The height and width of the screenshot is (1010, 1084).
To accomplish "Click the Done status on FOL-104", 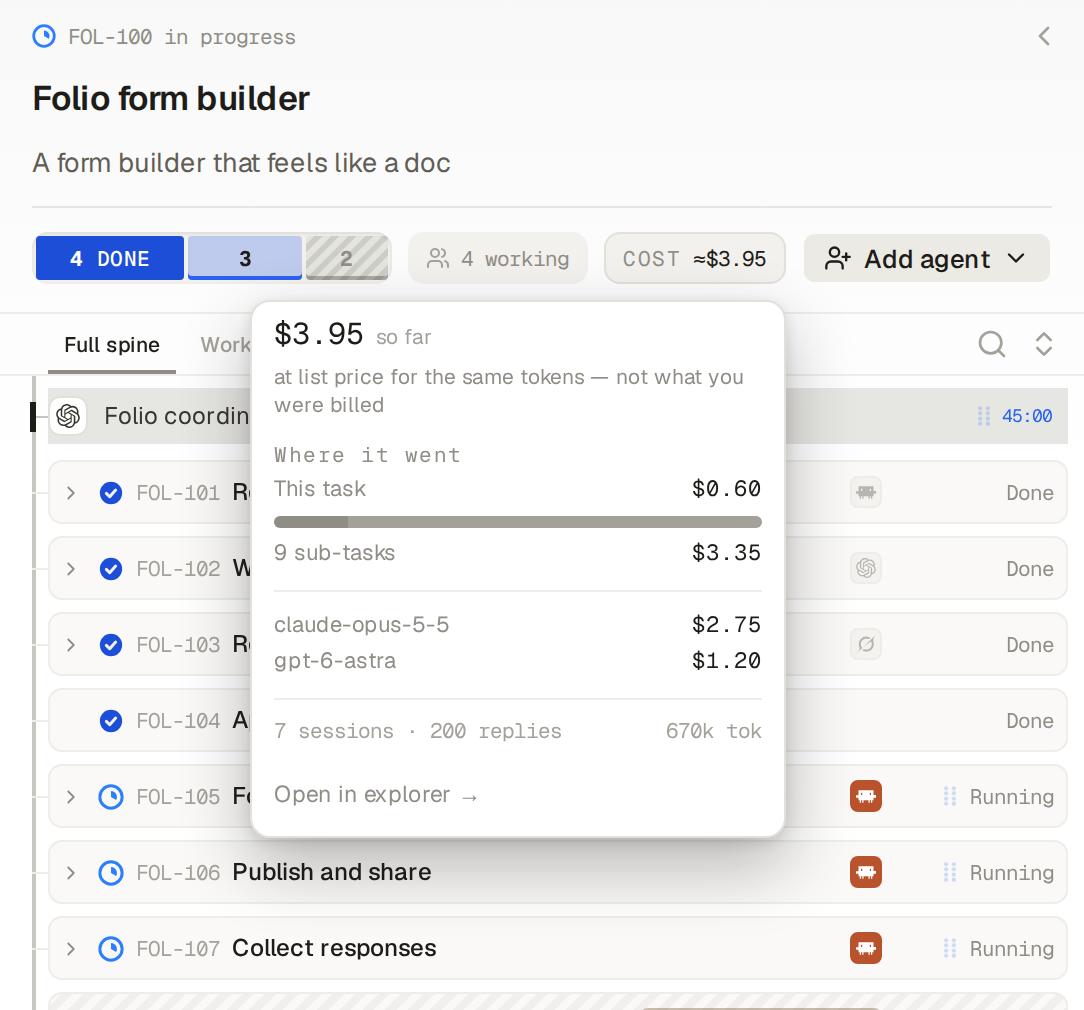I will tap(1029, 721).
